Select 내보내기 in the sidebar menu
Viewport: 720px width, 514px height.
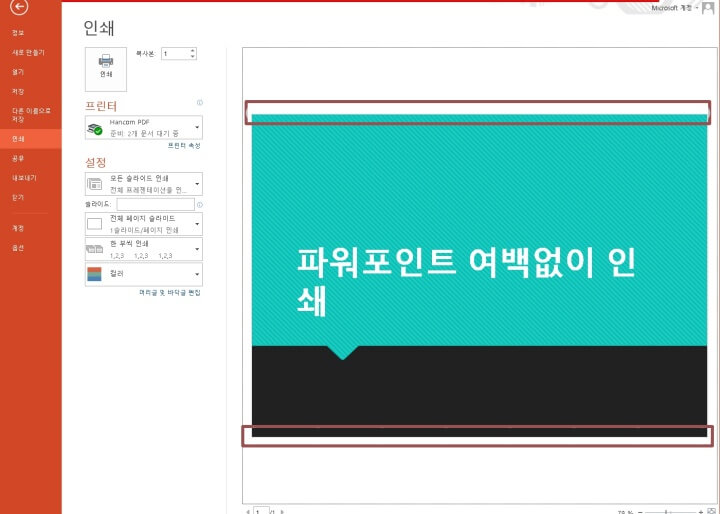[x=24, y=178]
